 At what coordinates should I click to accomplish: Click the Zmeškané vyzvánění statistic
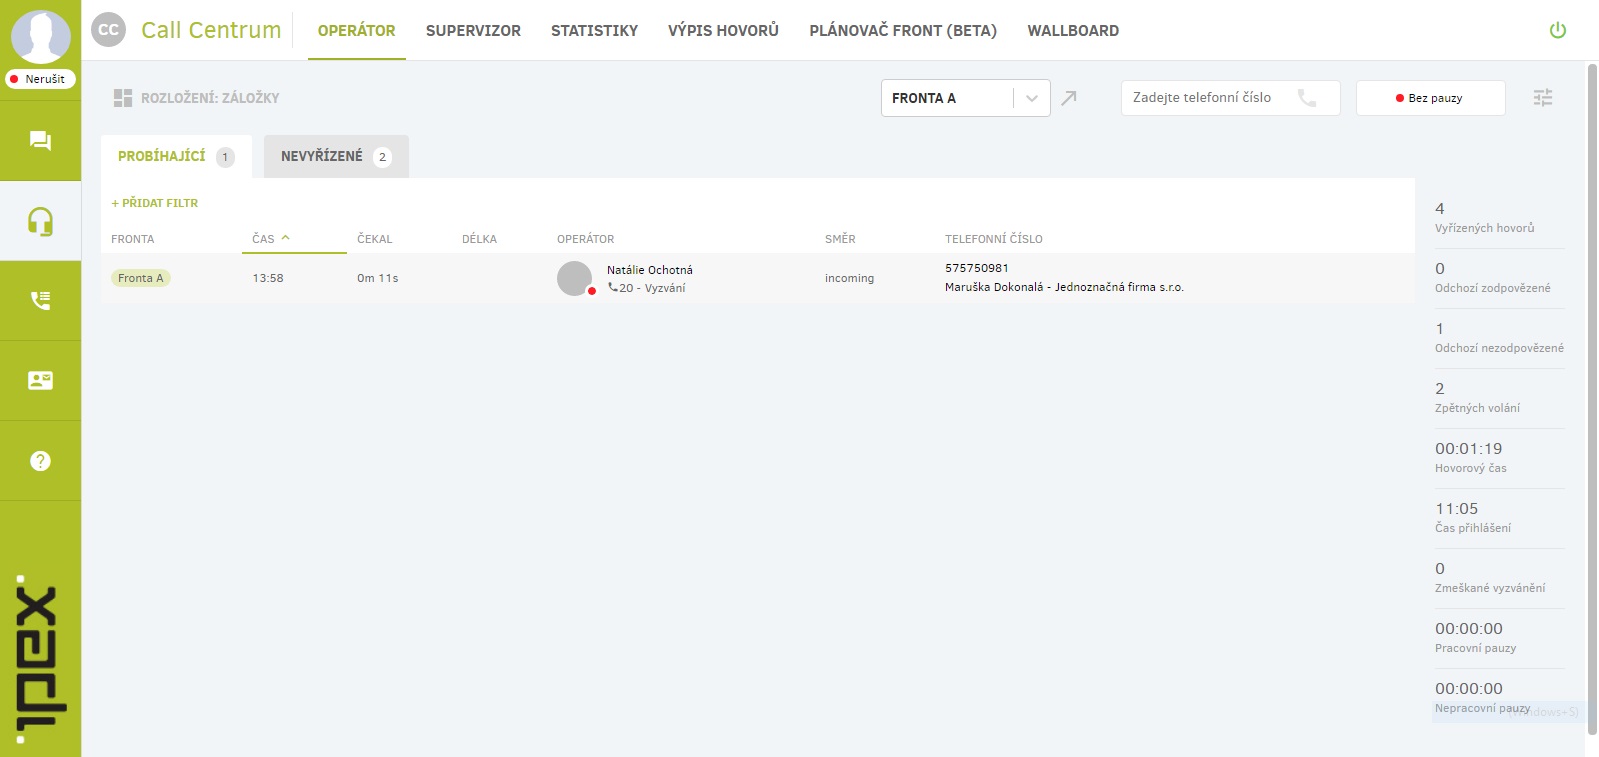(x=1490, y=578)
